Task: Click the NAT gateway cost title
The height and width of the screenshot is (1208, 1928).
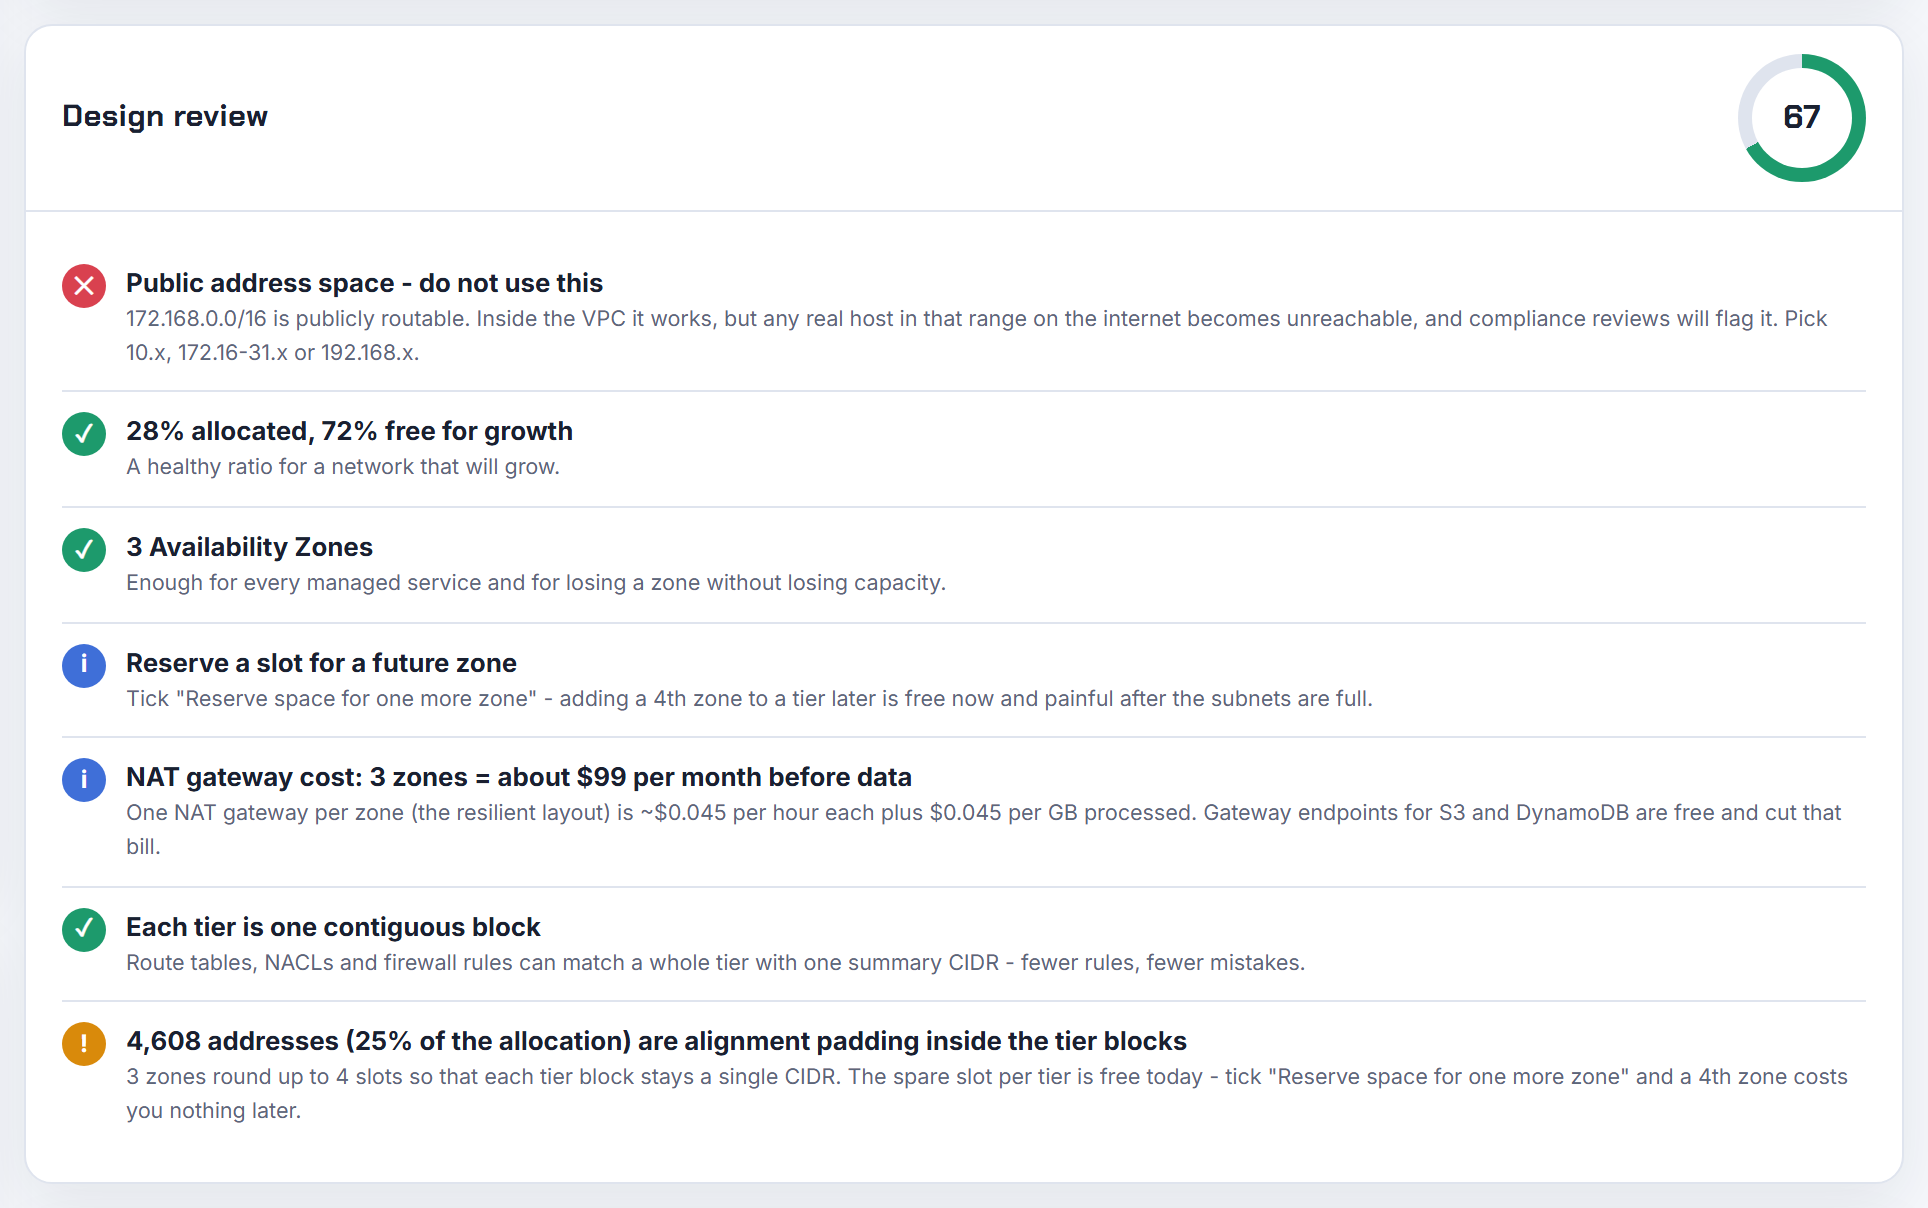Action: click(519, 777)
